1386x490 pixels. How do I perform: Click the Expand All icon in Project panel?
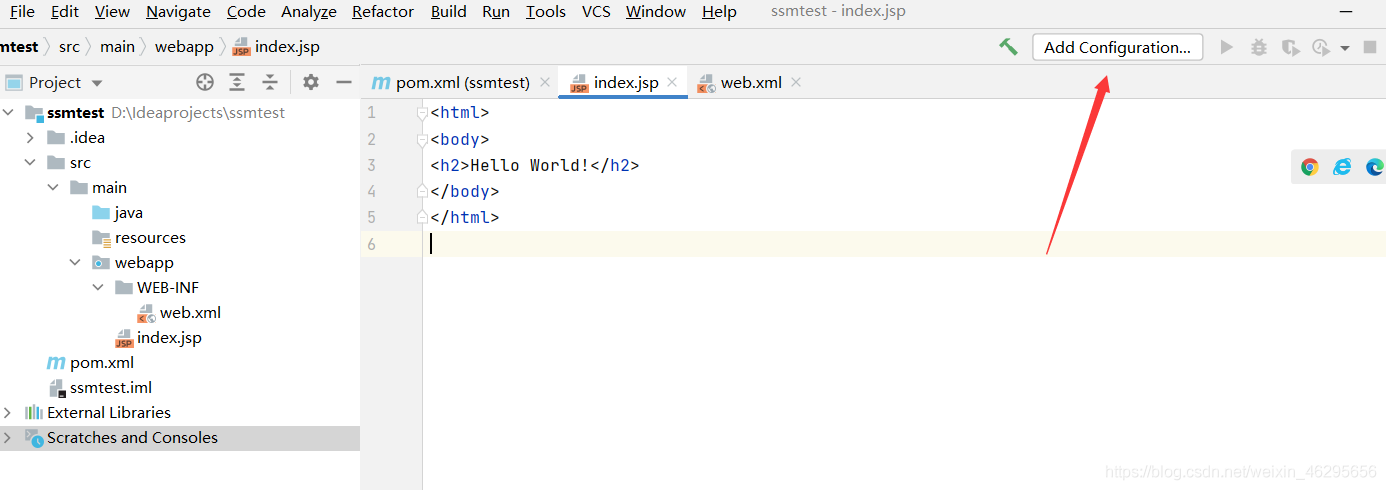237,82
